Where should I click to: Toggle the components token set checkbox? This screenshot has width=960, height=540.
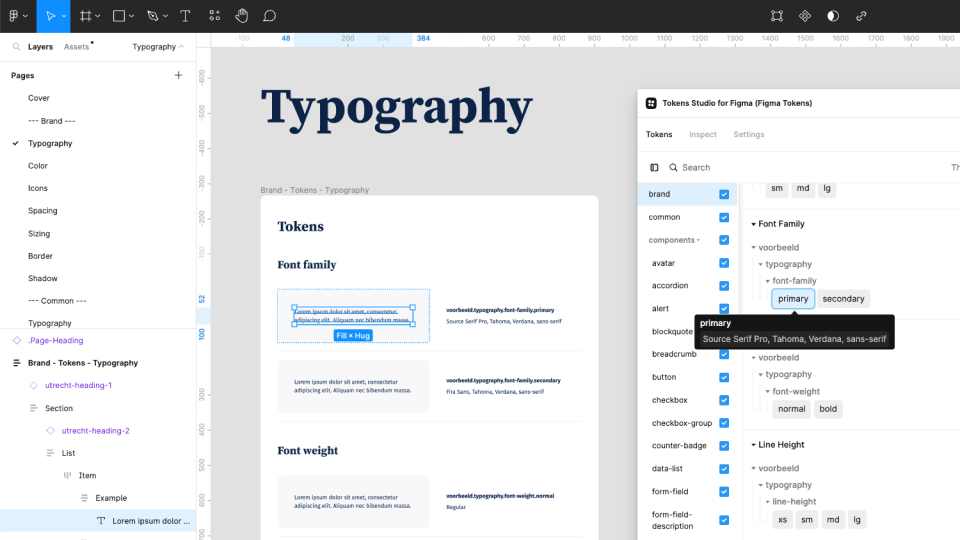(724, 240)
